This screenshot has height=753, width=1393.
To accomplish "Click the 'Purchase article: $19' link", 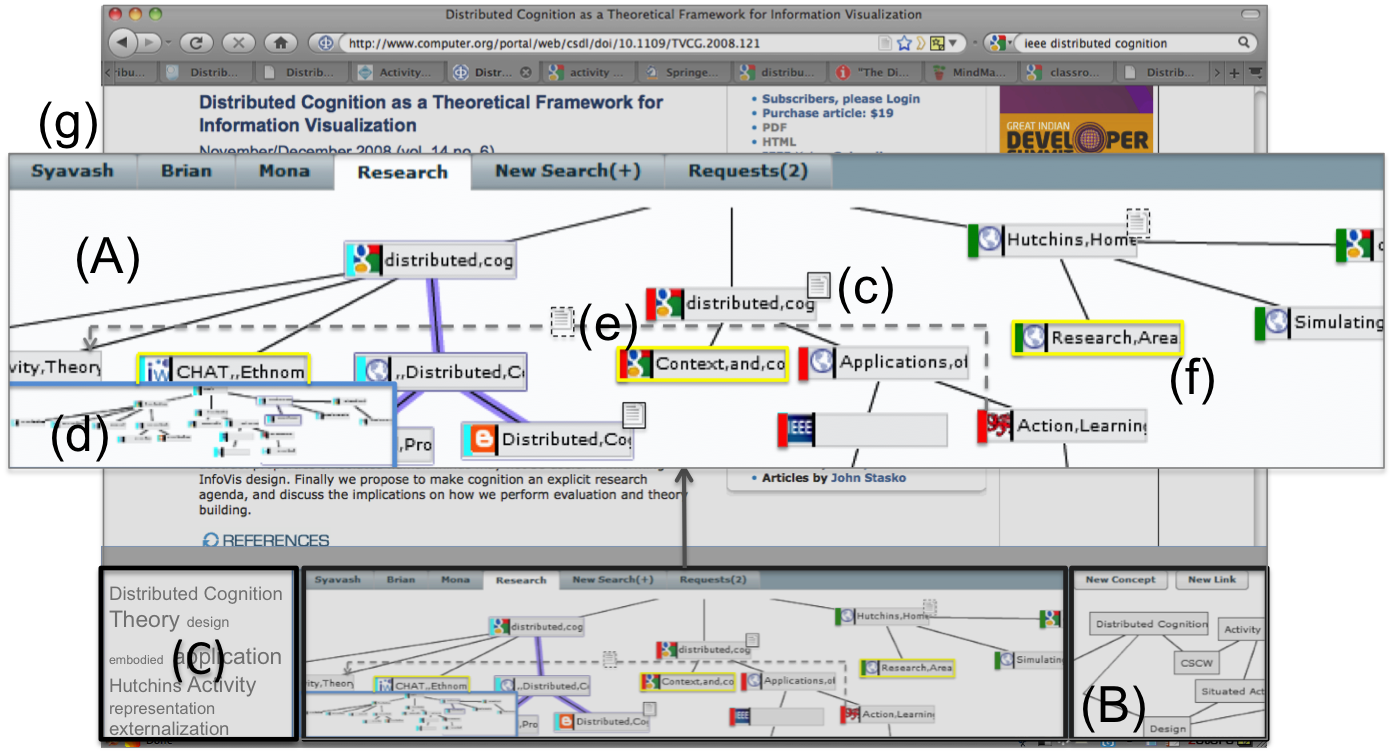I will click(827, 113).
